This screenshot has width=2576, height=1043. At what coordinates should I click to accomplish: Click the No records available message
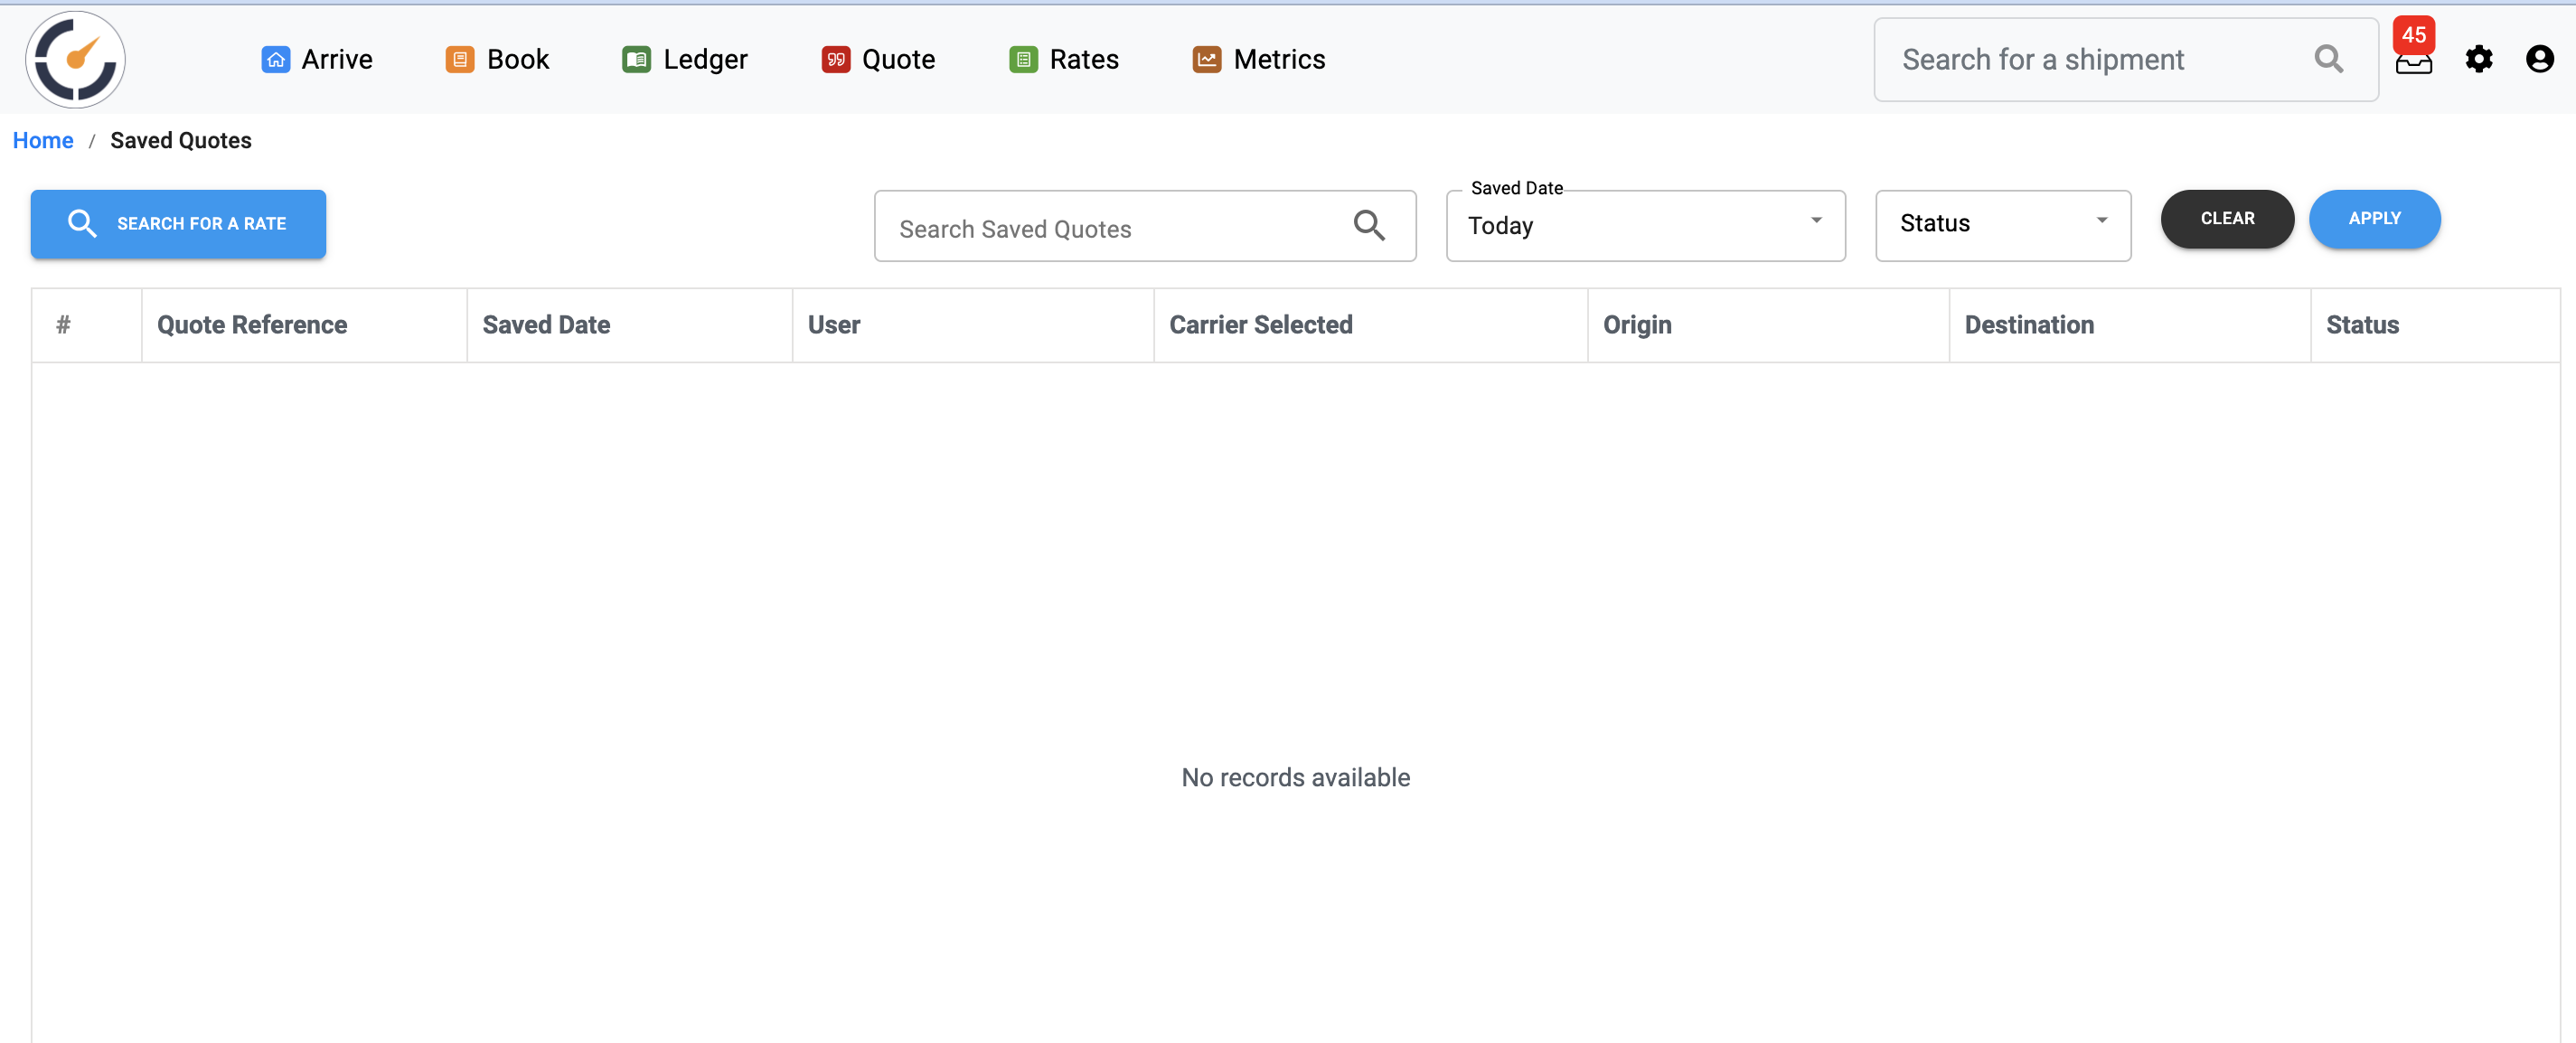[x=1295, y=777]
